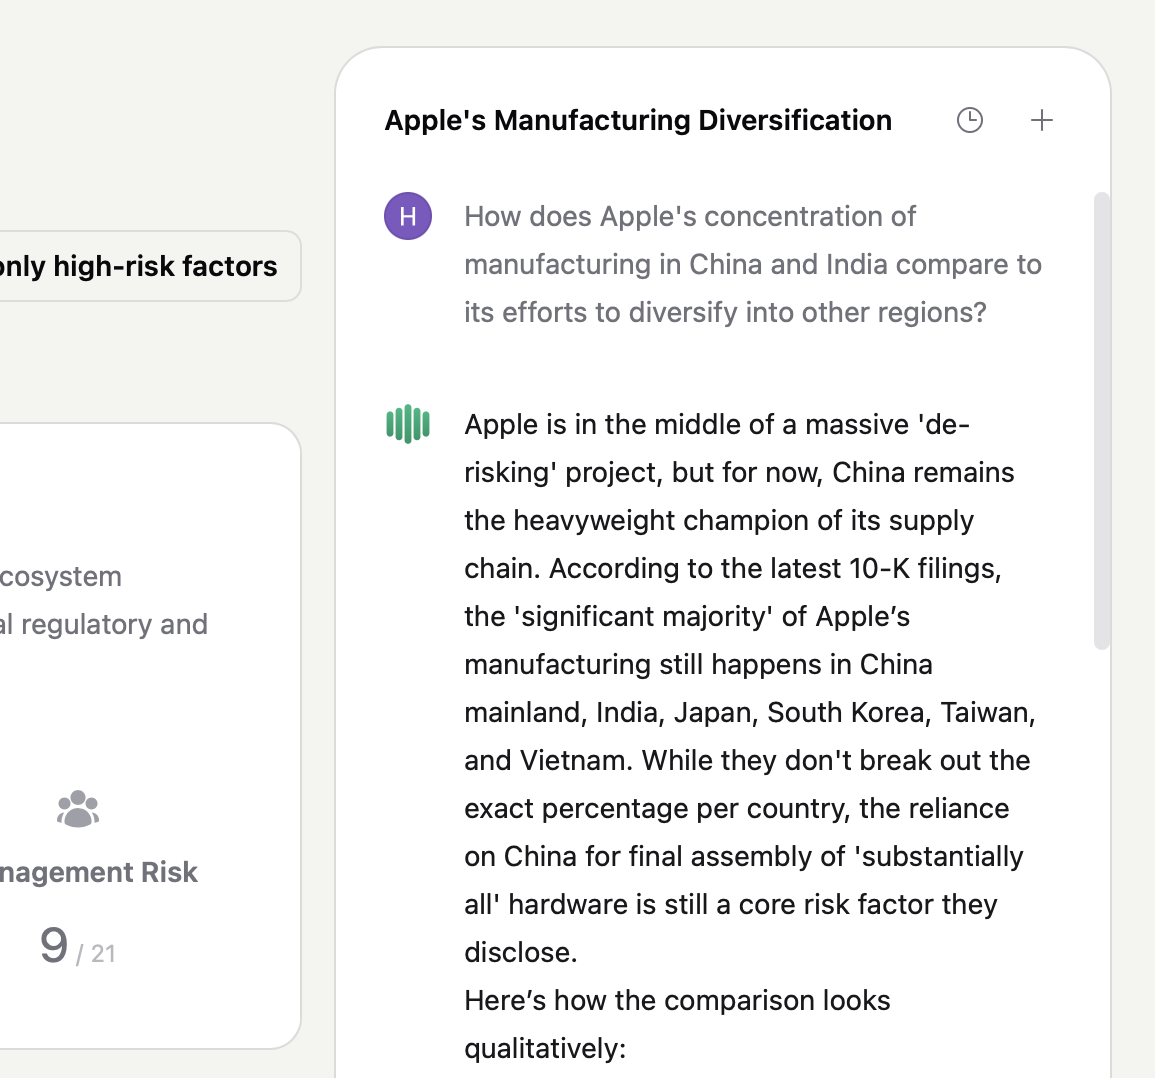
Task: Click the line 'Here's how the comparison looks'
Action: (677, 1000)
